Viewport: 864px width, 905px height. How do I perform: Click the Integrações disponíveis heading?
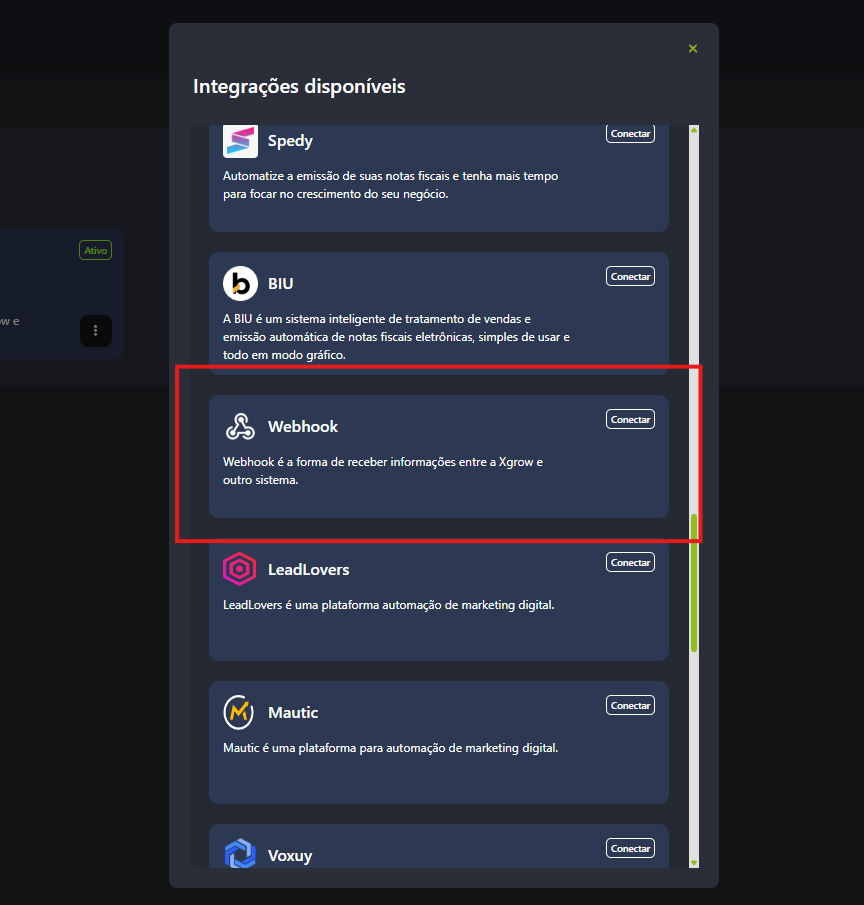(x=299, y=87)
